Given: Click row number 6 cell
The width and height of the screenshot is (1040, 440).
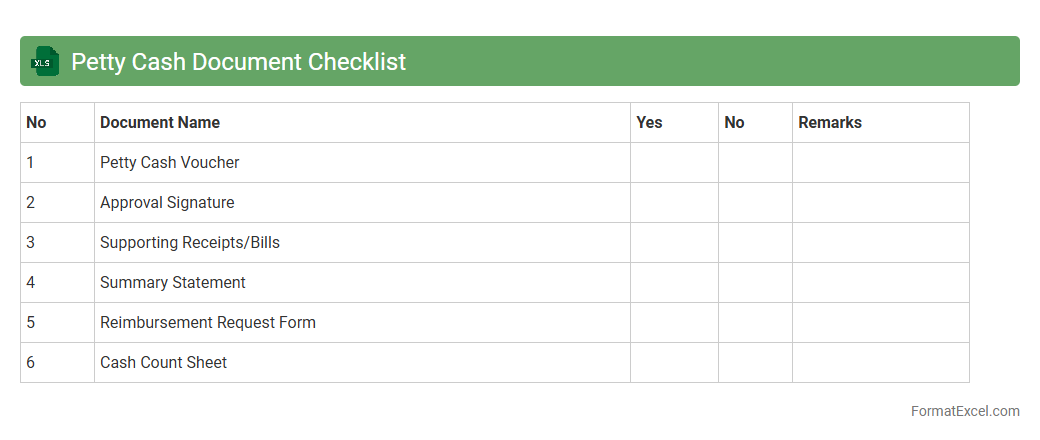Looking at the screenshot, I should click(57, 362).
